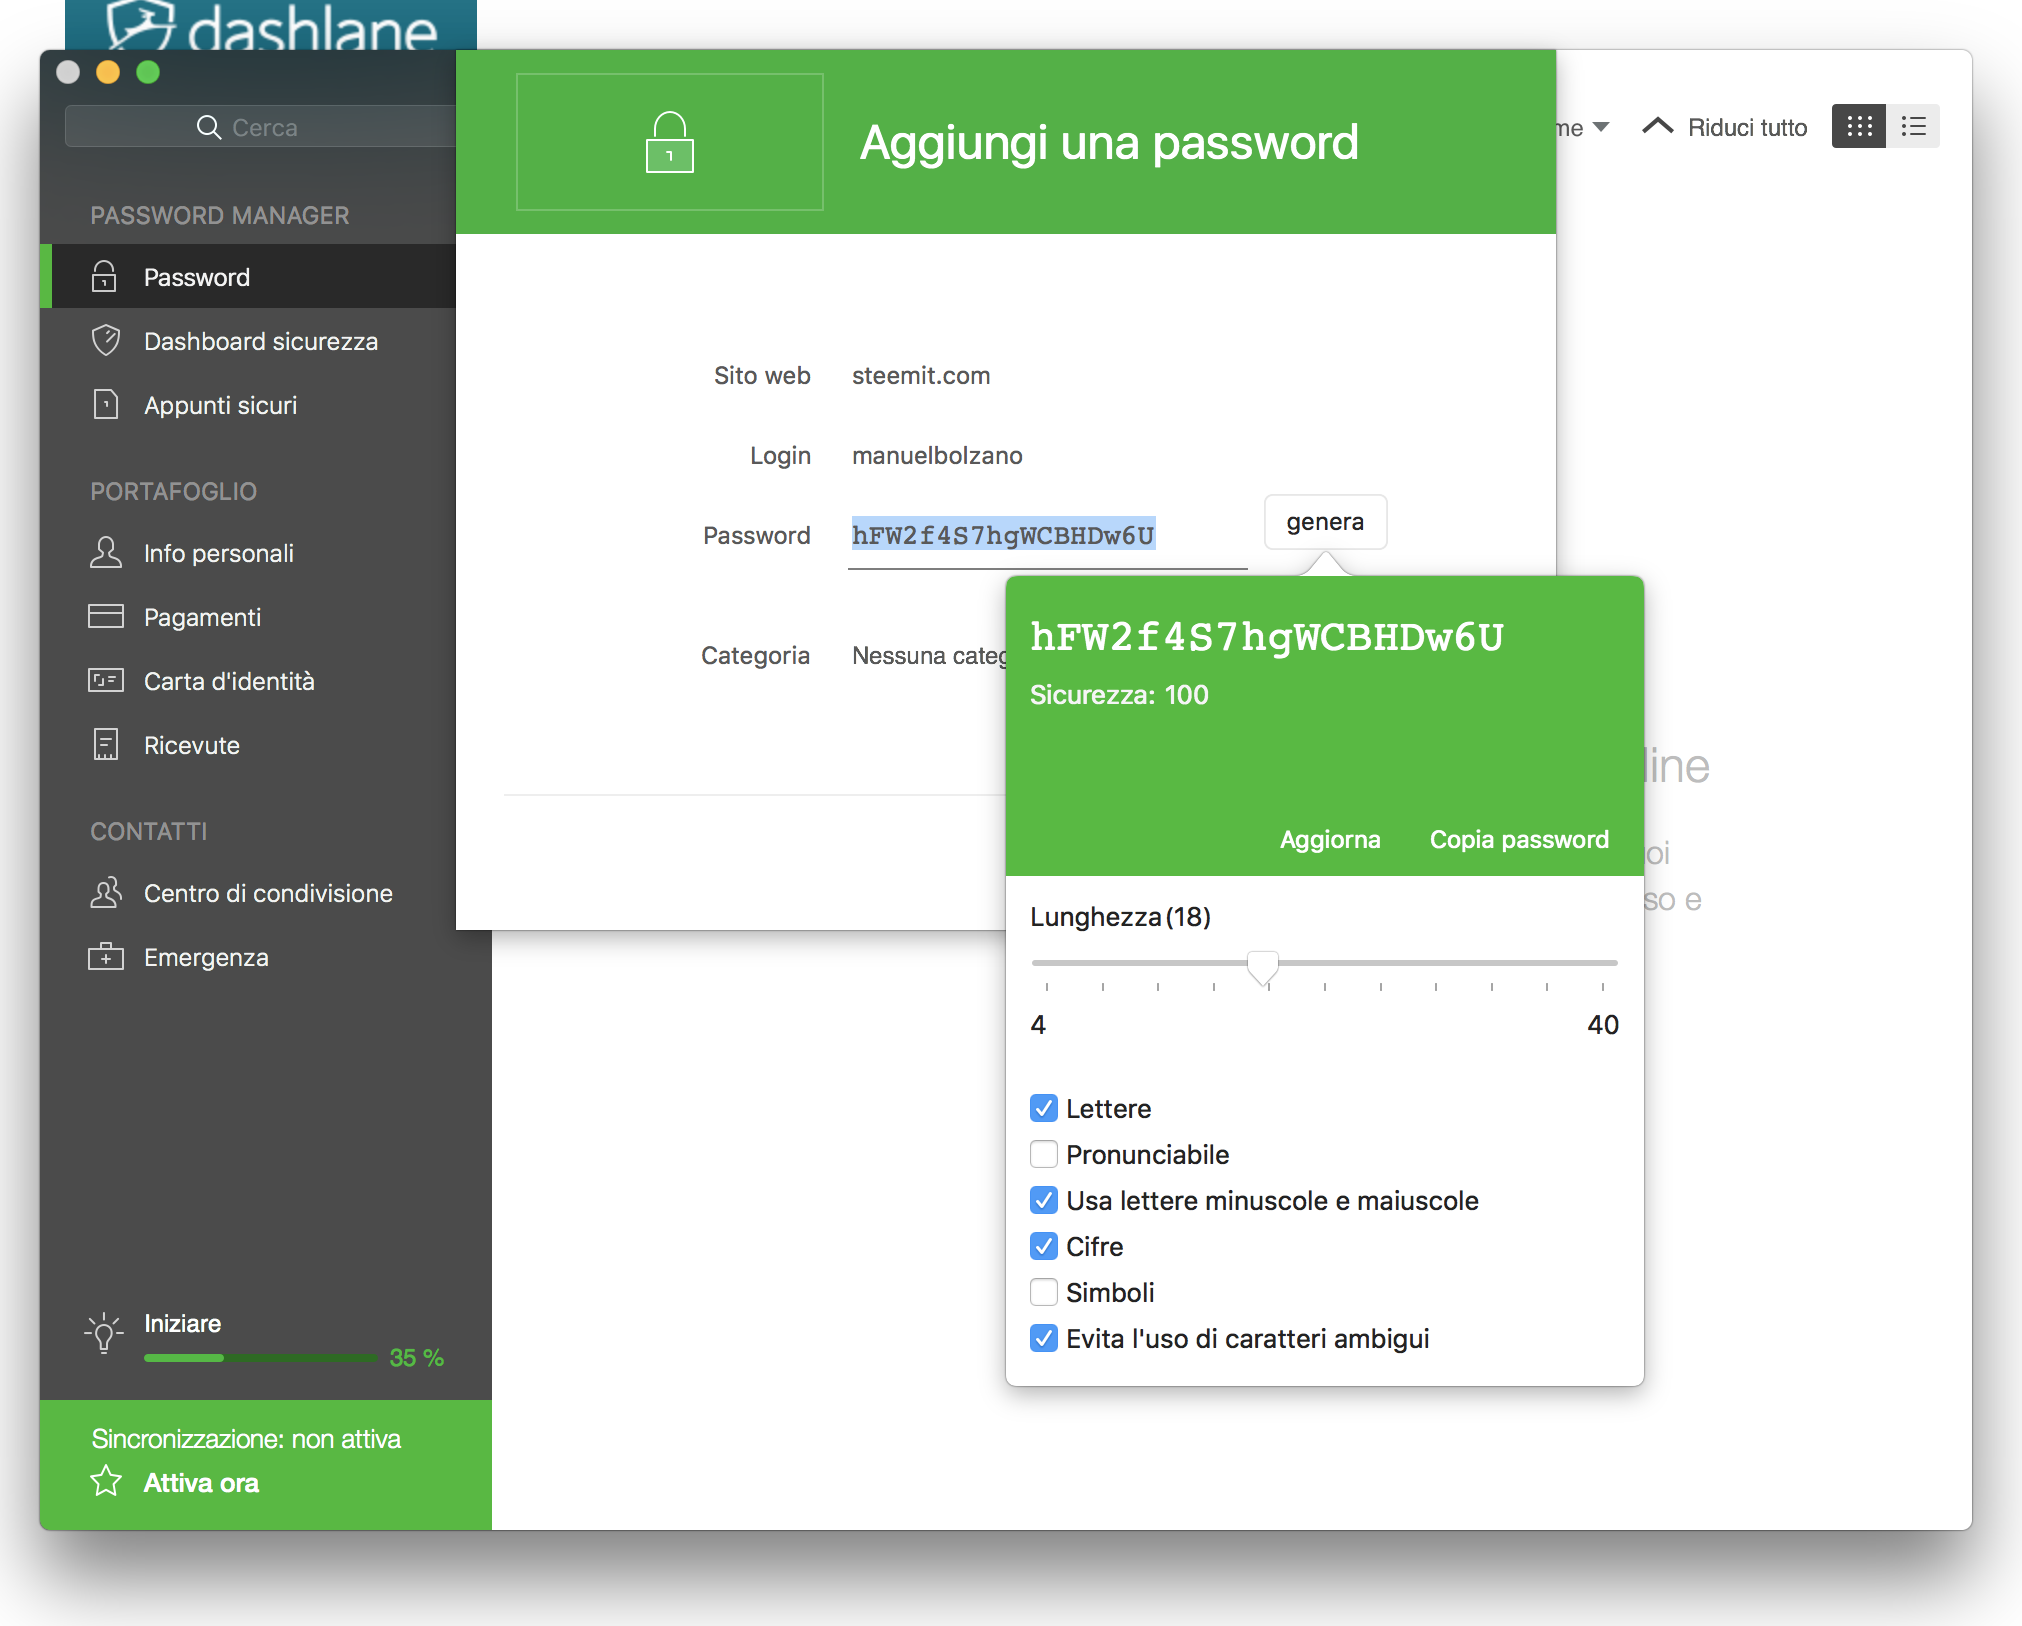
Task: Click the Password input field
Action: click(1047, 536)
